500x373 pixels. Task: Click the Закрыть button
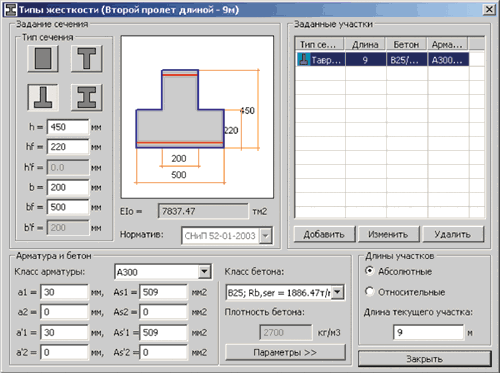[424, 359]
